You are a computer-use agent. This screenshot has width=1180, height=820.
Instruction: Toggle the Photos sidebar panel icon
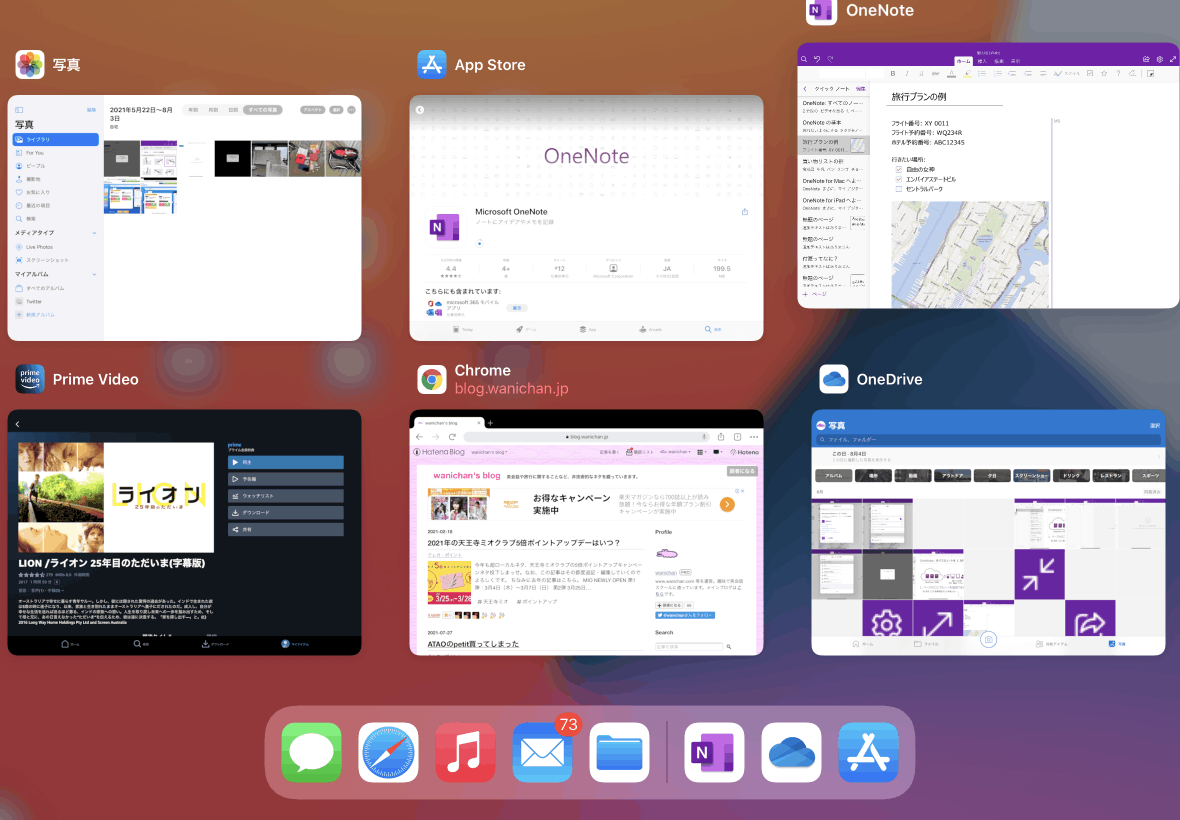20,110
